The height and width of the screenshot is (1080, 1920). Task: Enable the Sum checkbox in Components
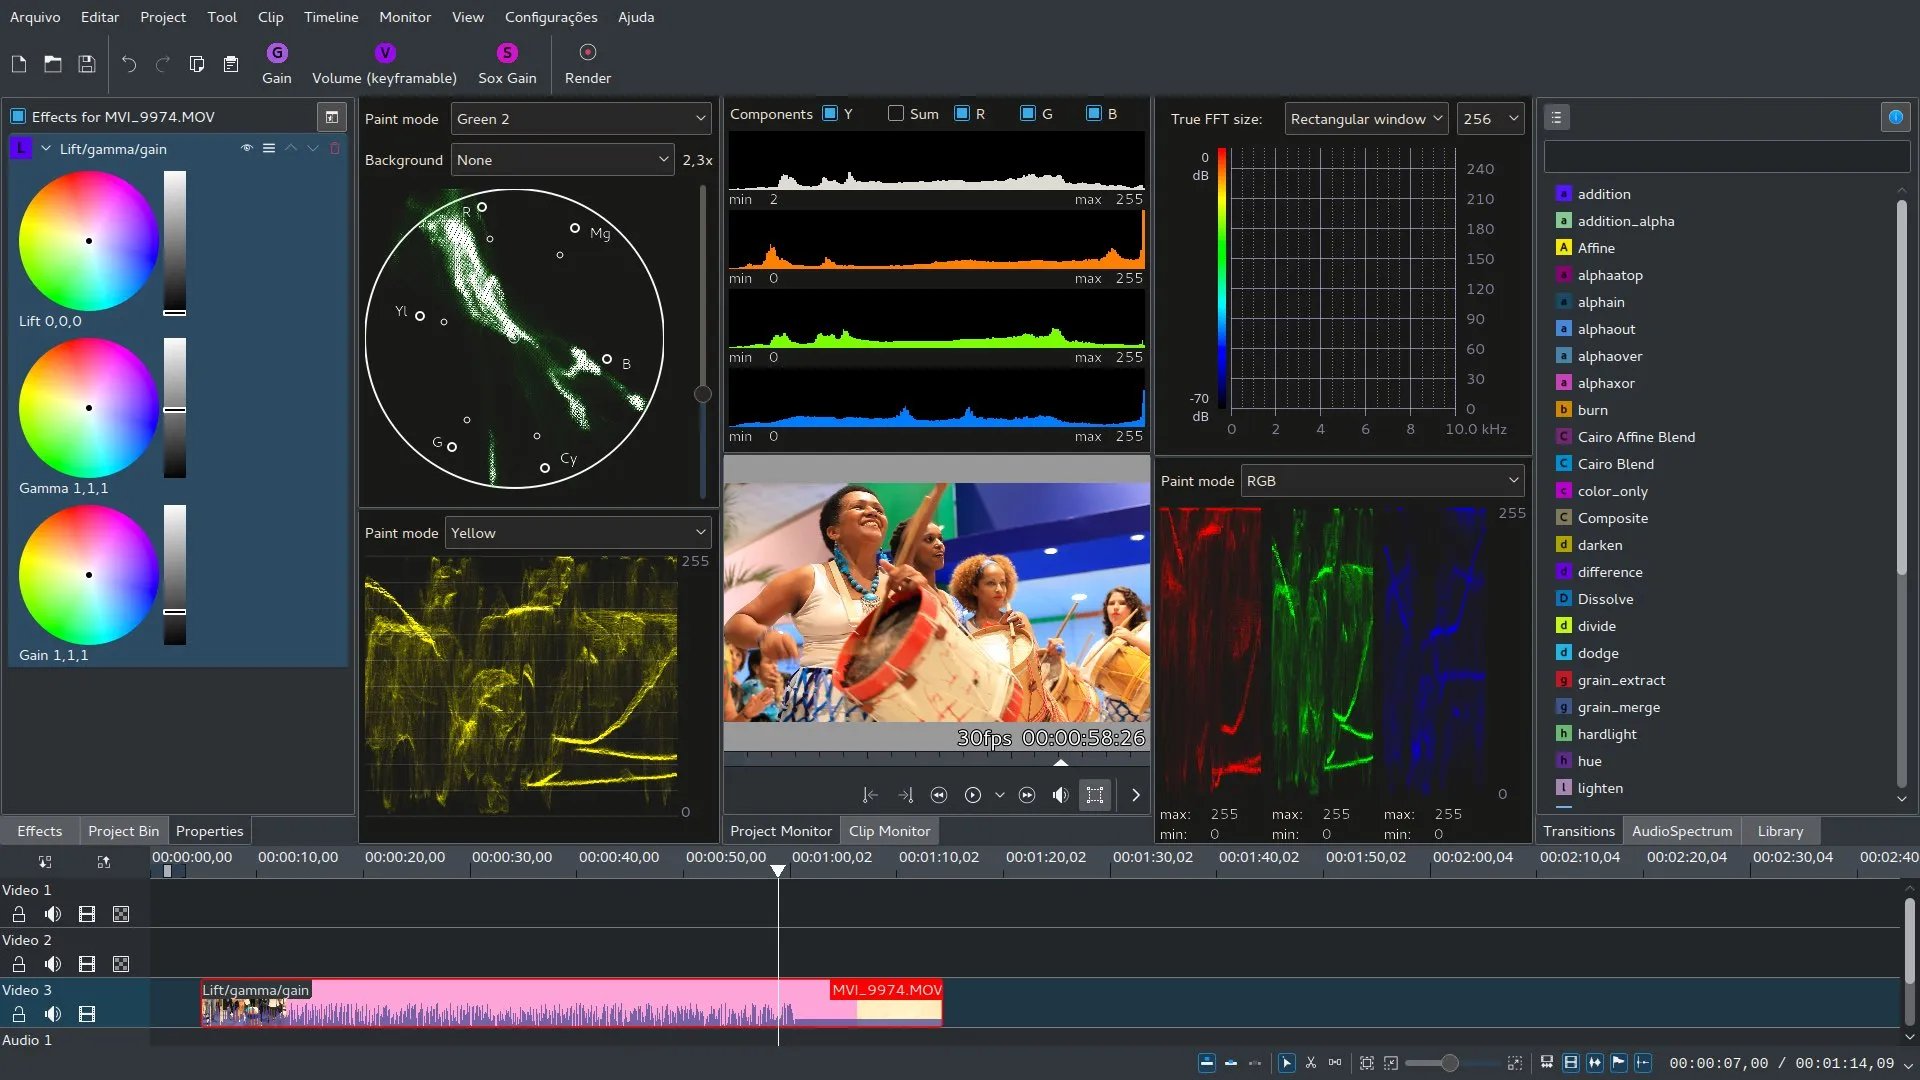897,113
